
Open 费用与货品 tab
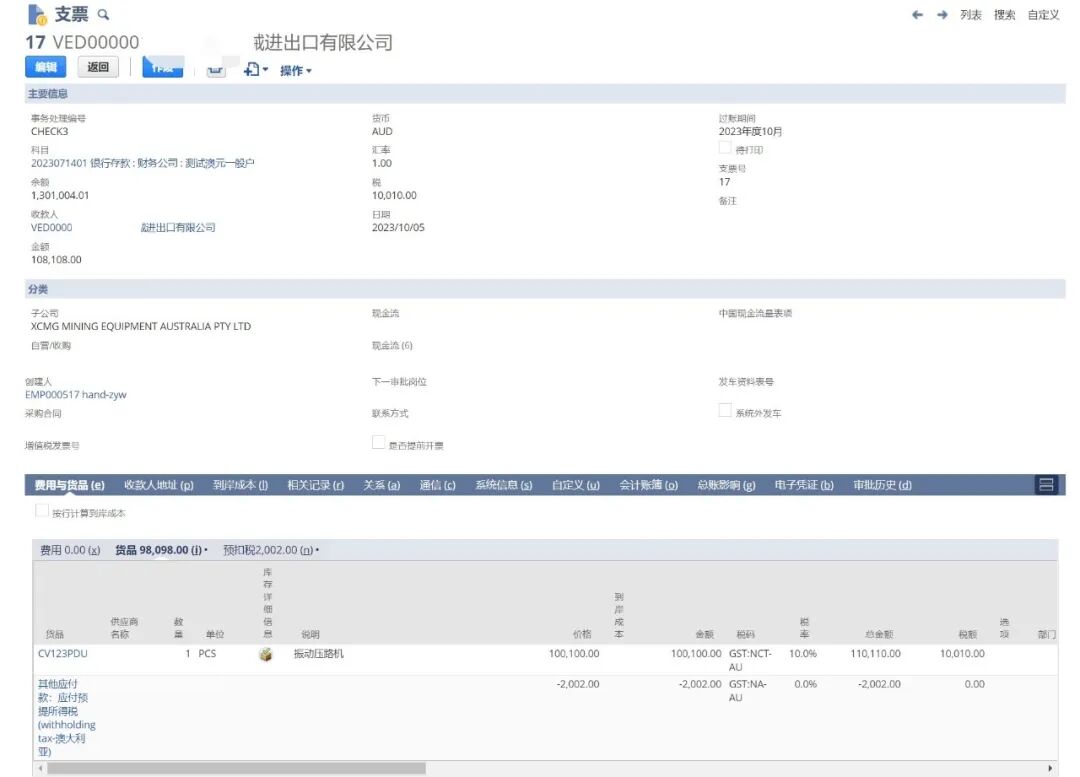pos(70,485)
